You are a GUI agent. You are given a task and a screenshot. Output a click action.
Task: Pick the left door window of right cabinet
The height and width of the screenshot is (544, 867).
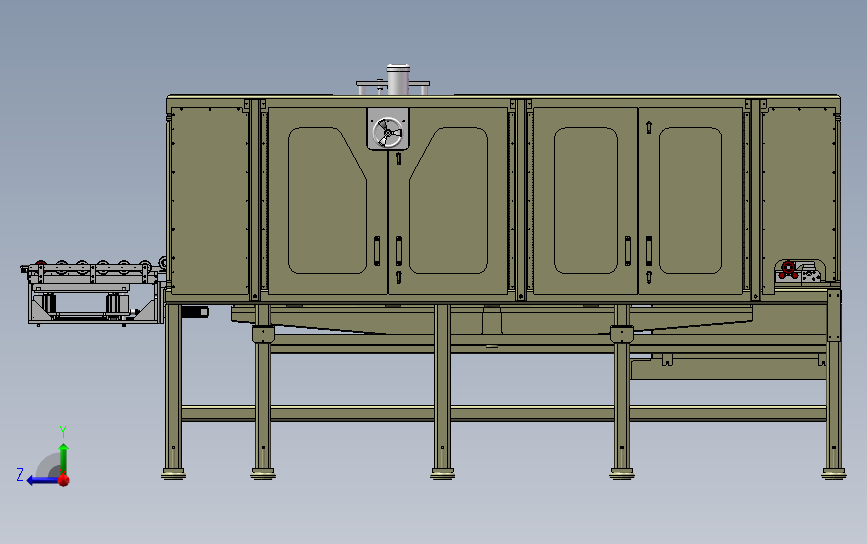(x=586, y=200)
